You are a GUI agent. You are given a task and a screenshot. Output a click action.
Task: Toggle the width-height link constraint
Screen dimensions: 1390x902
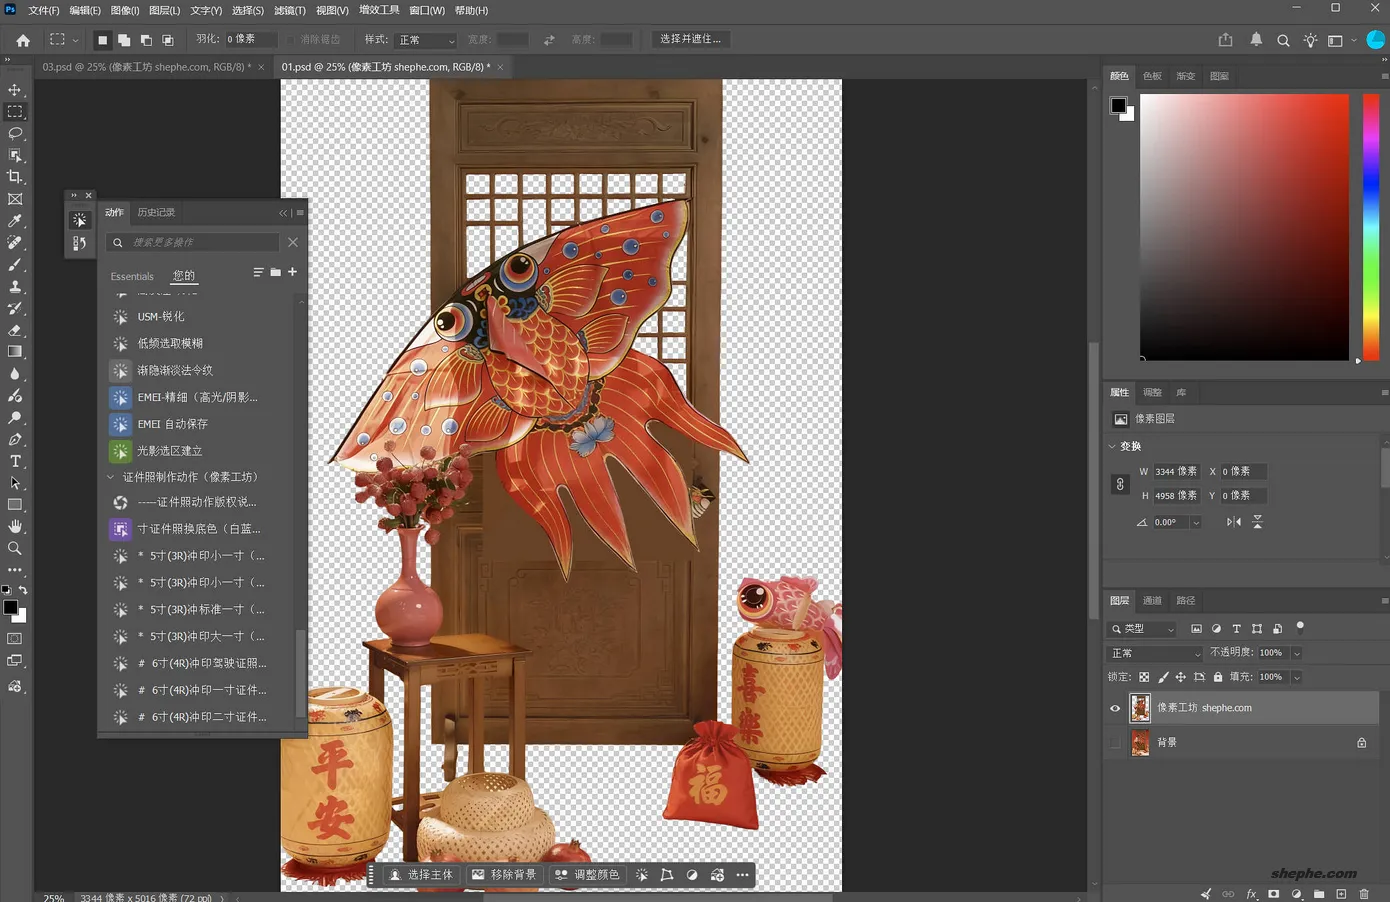coord(1120,484)
